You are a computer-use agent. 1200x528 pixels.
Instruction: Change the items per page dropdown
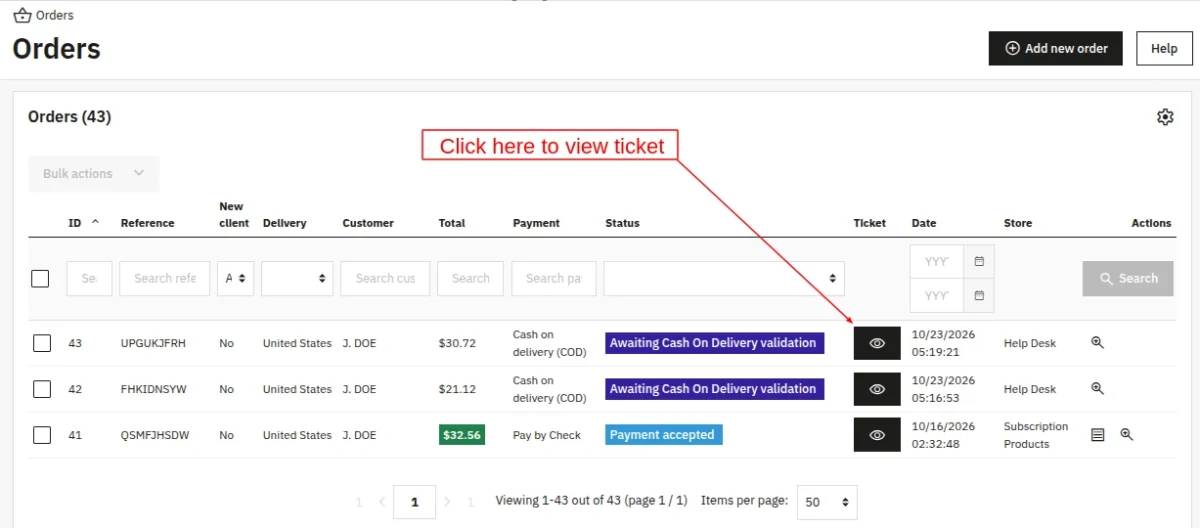(x=827, y=502)
